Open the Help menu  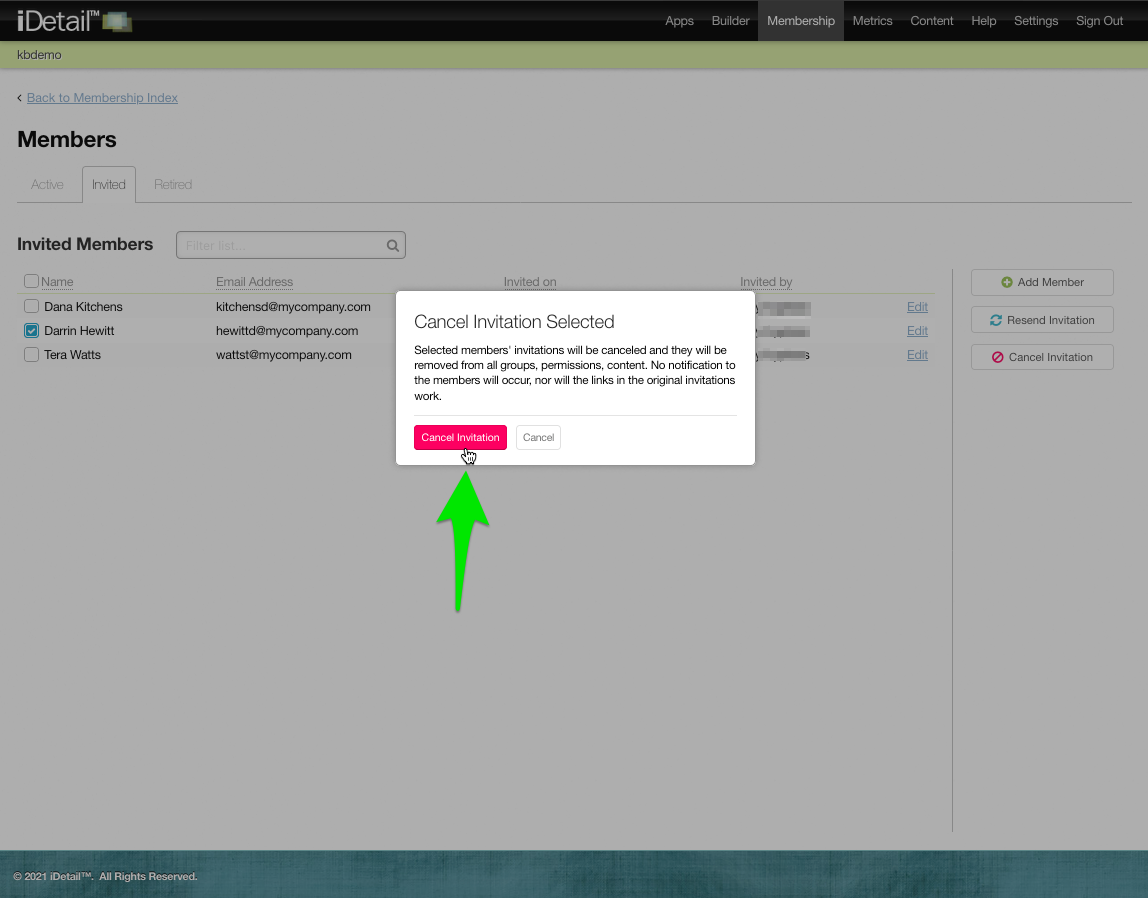pyautogui.click(x=983, y=20)
